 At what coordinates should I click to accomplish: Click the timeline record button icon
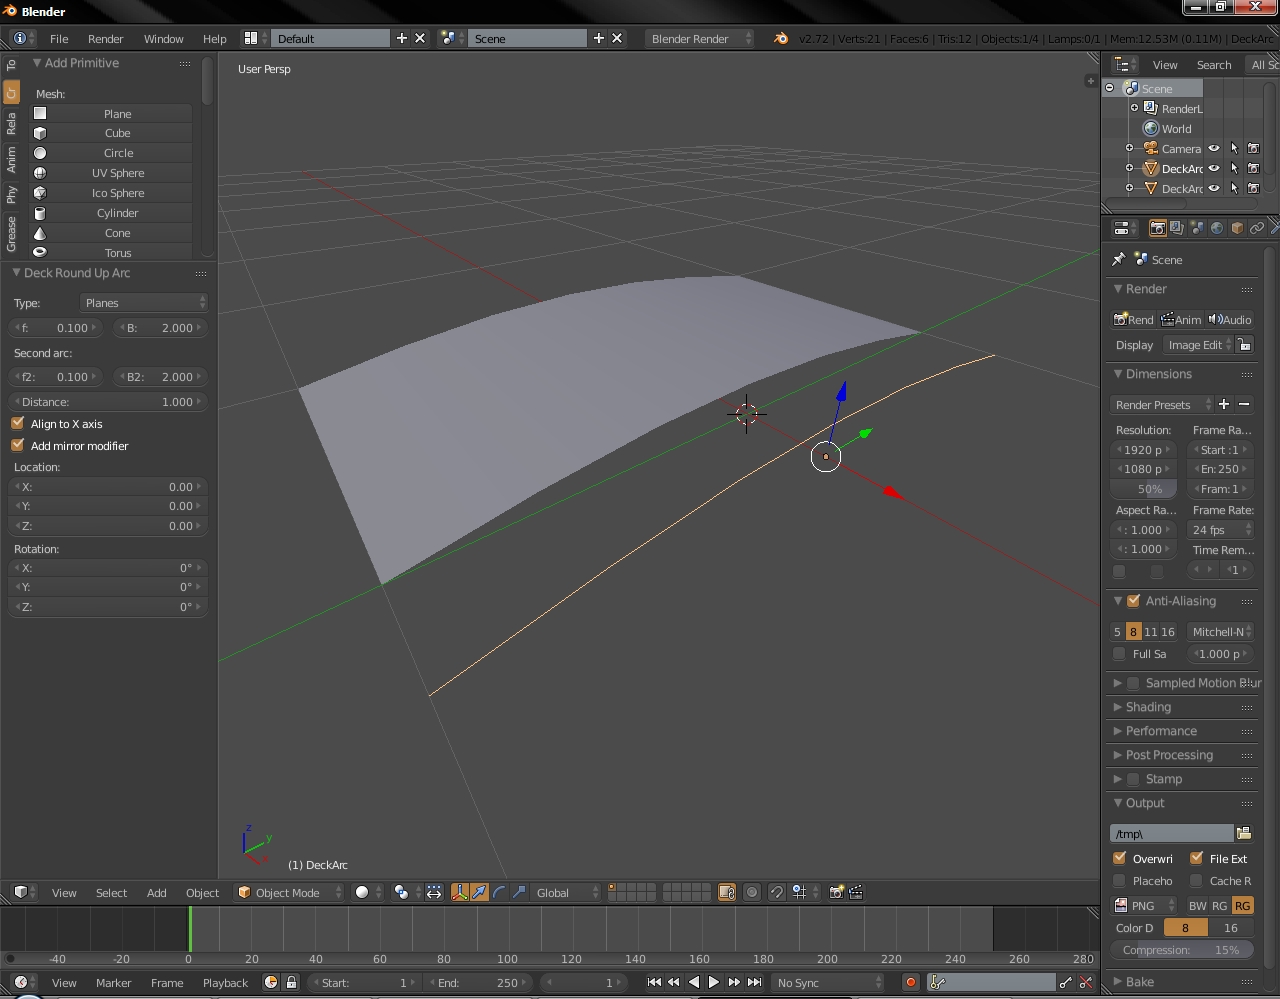(x=910, y=982)
